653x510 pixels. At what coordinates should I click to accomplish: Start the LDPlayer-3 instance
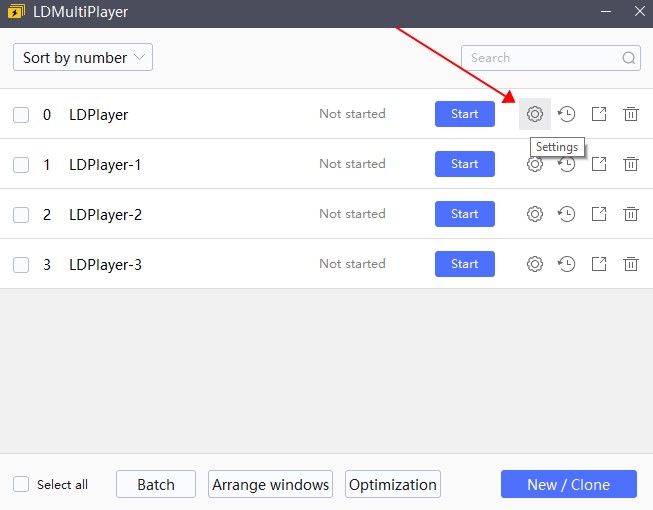point(465,264)
